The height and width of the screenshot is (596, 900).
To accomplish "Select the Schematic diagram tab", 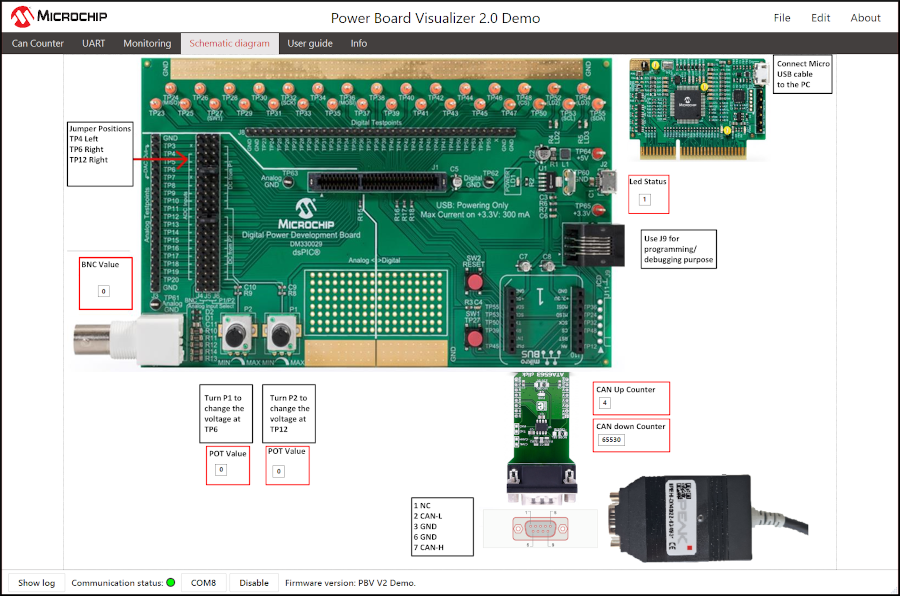I will 229,43.
